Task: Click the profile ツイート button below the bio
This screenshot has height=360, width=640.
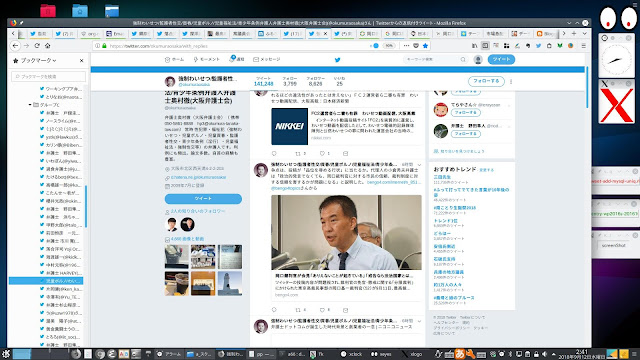Action: coord(203,198)
